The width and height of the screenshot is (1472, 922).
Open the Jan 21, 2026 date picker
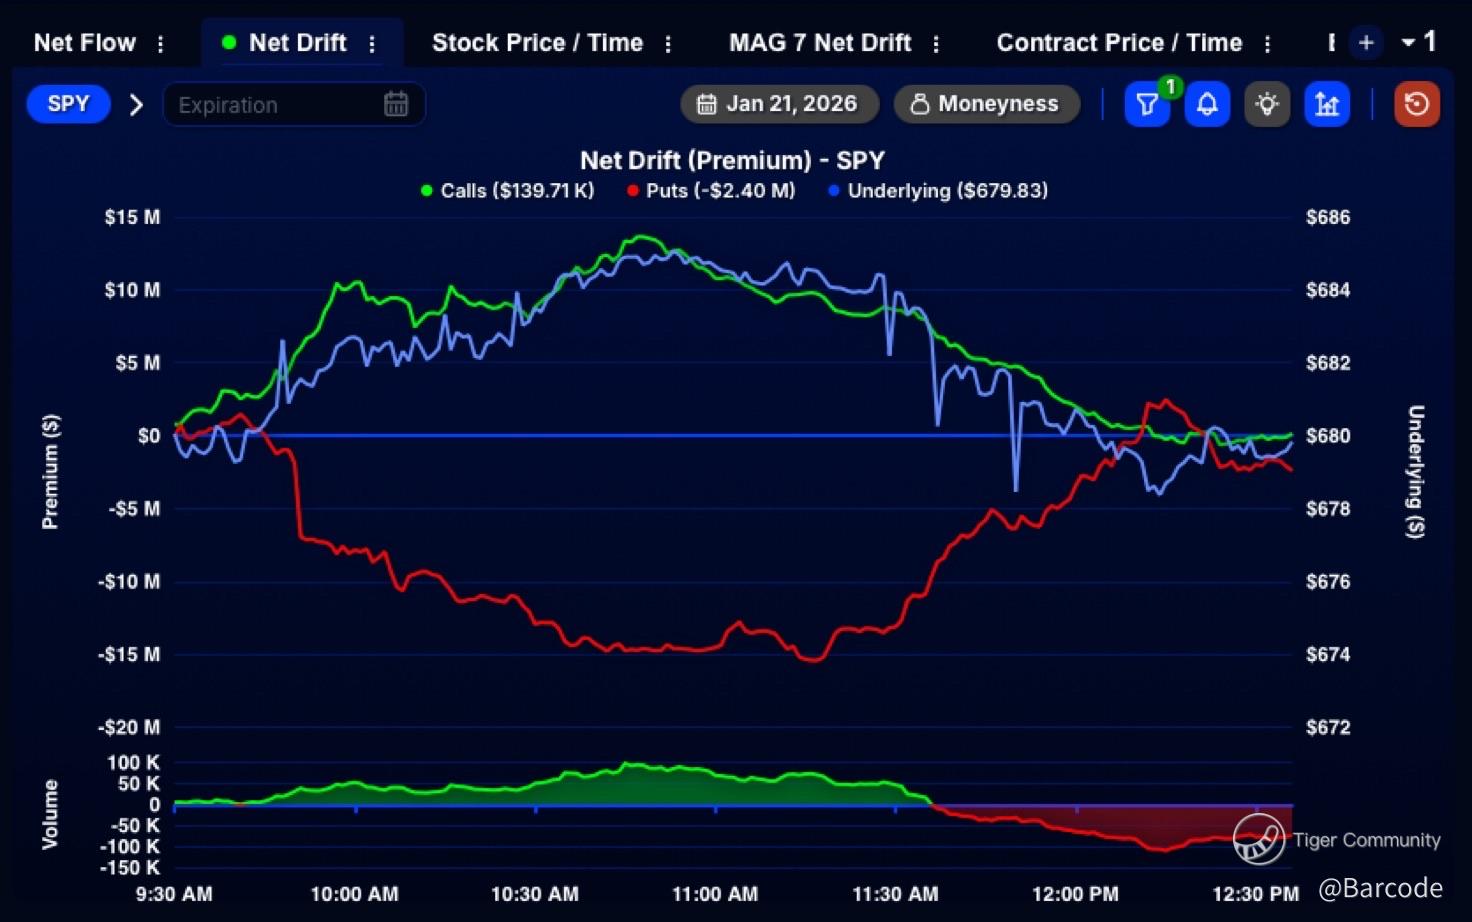point(780,104)
